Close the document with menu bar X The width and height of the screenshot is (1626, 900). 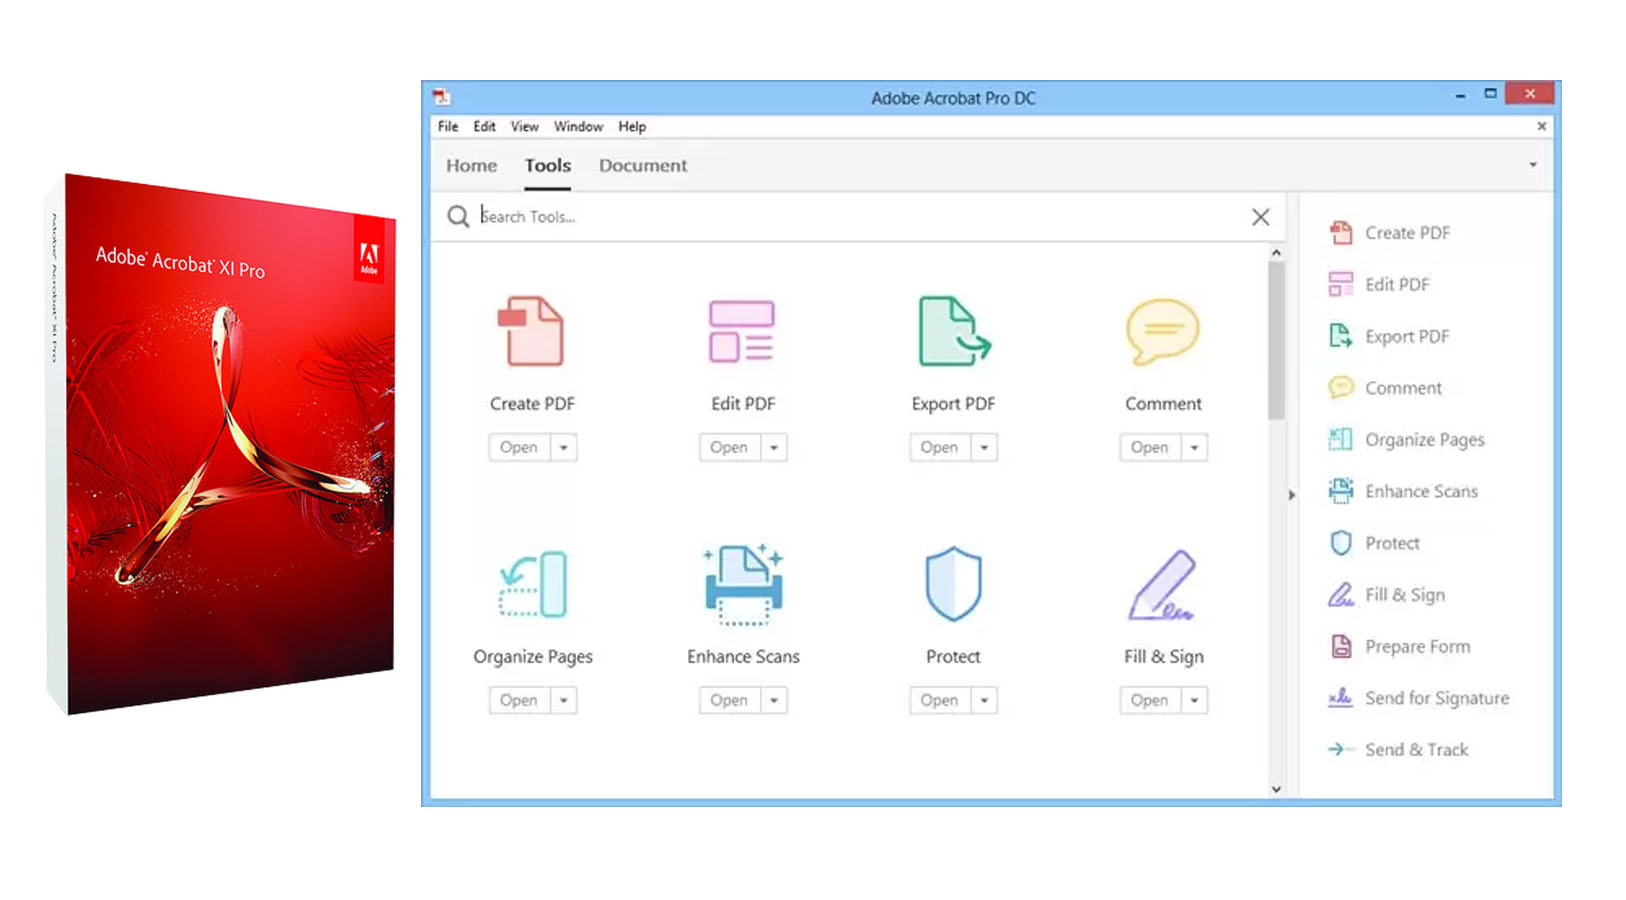point(1541,126)
